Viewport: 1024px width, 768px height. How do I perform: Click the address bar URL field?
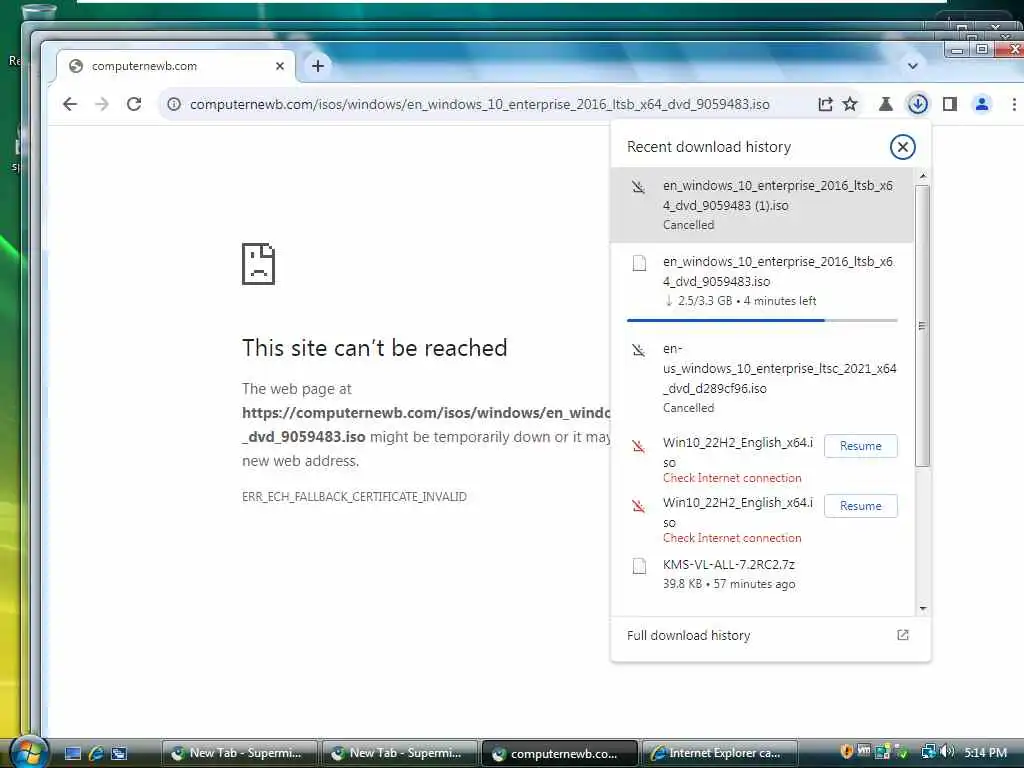pyautogui.click(x=479, y=104)
